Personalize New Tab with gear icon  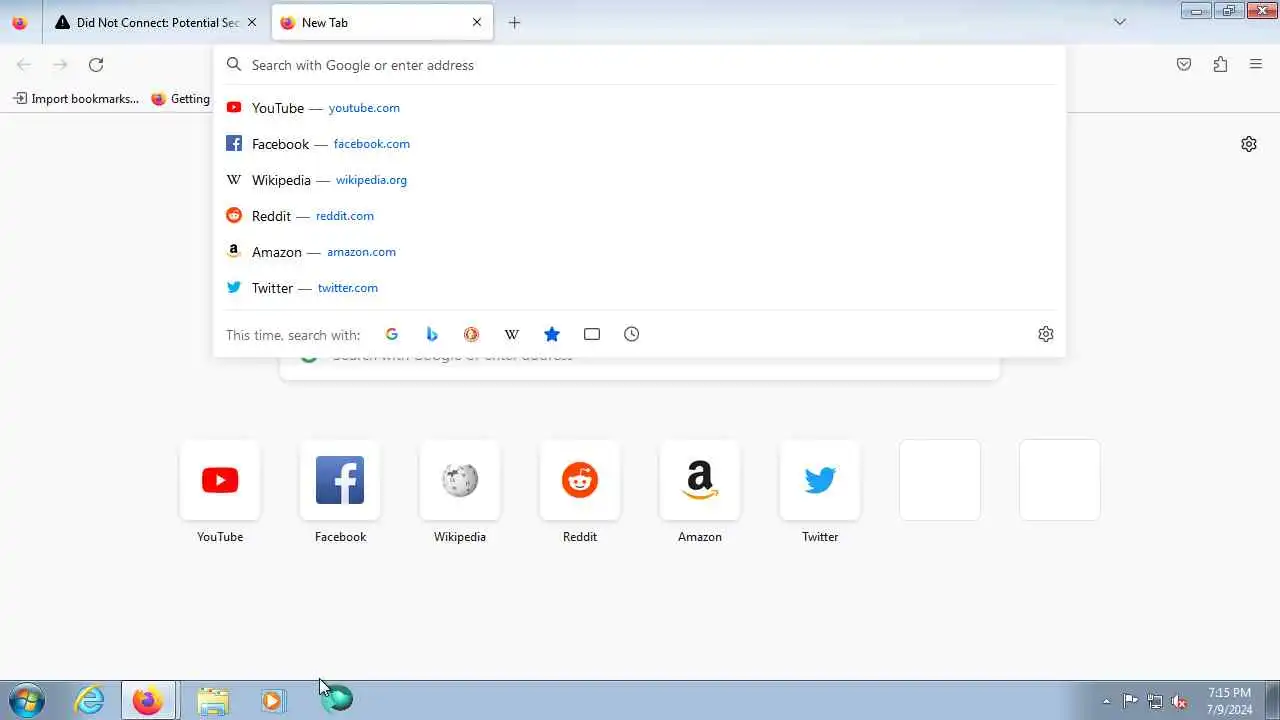pos(1249,144)
